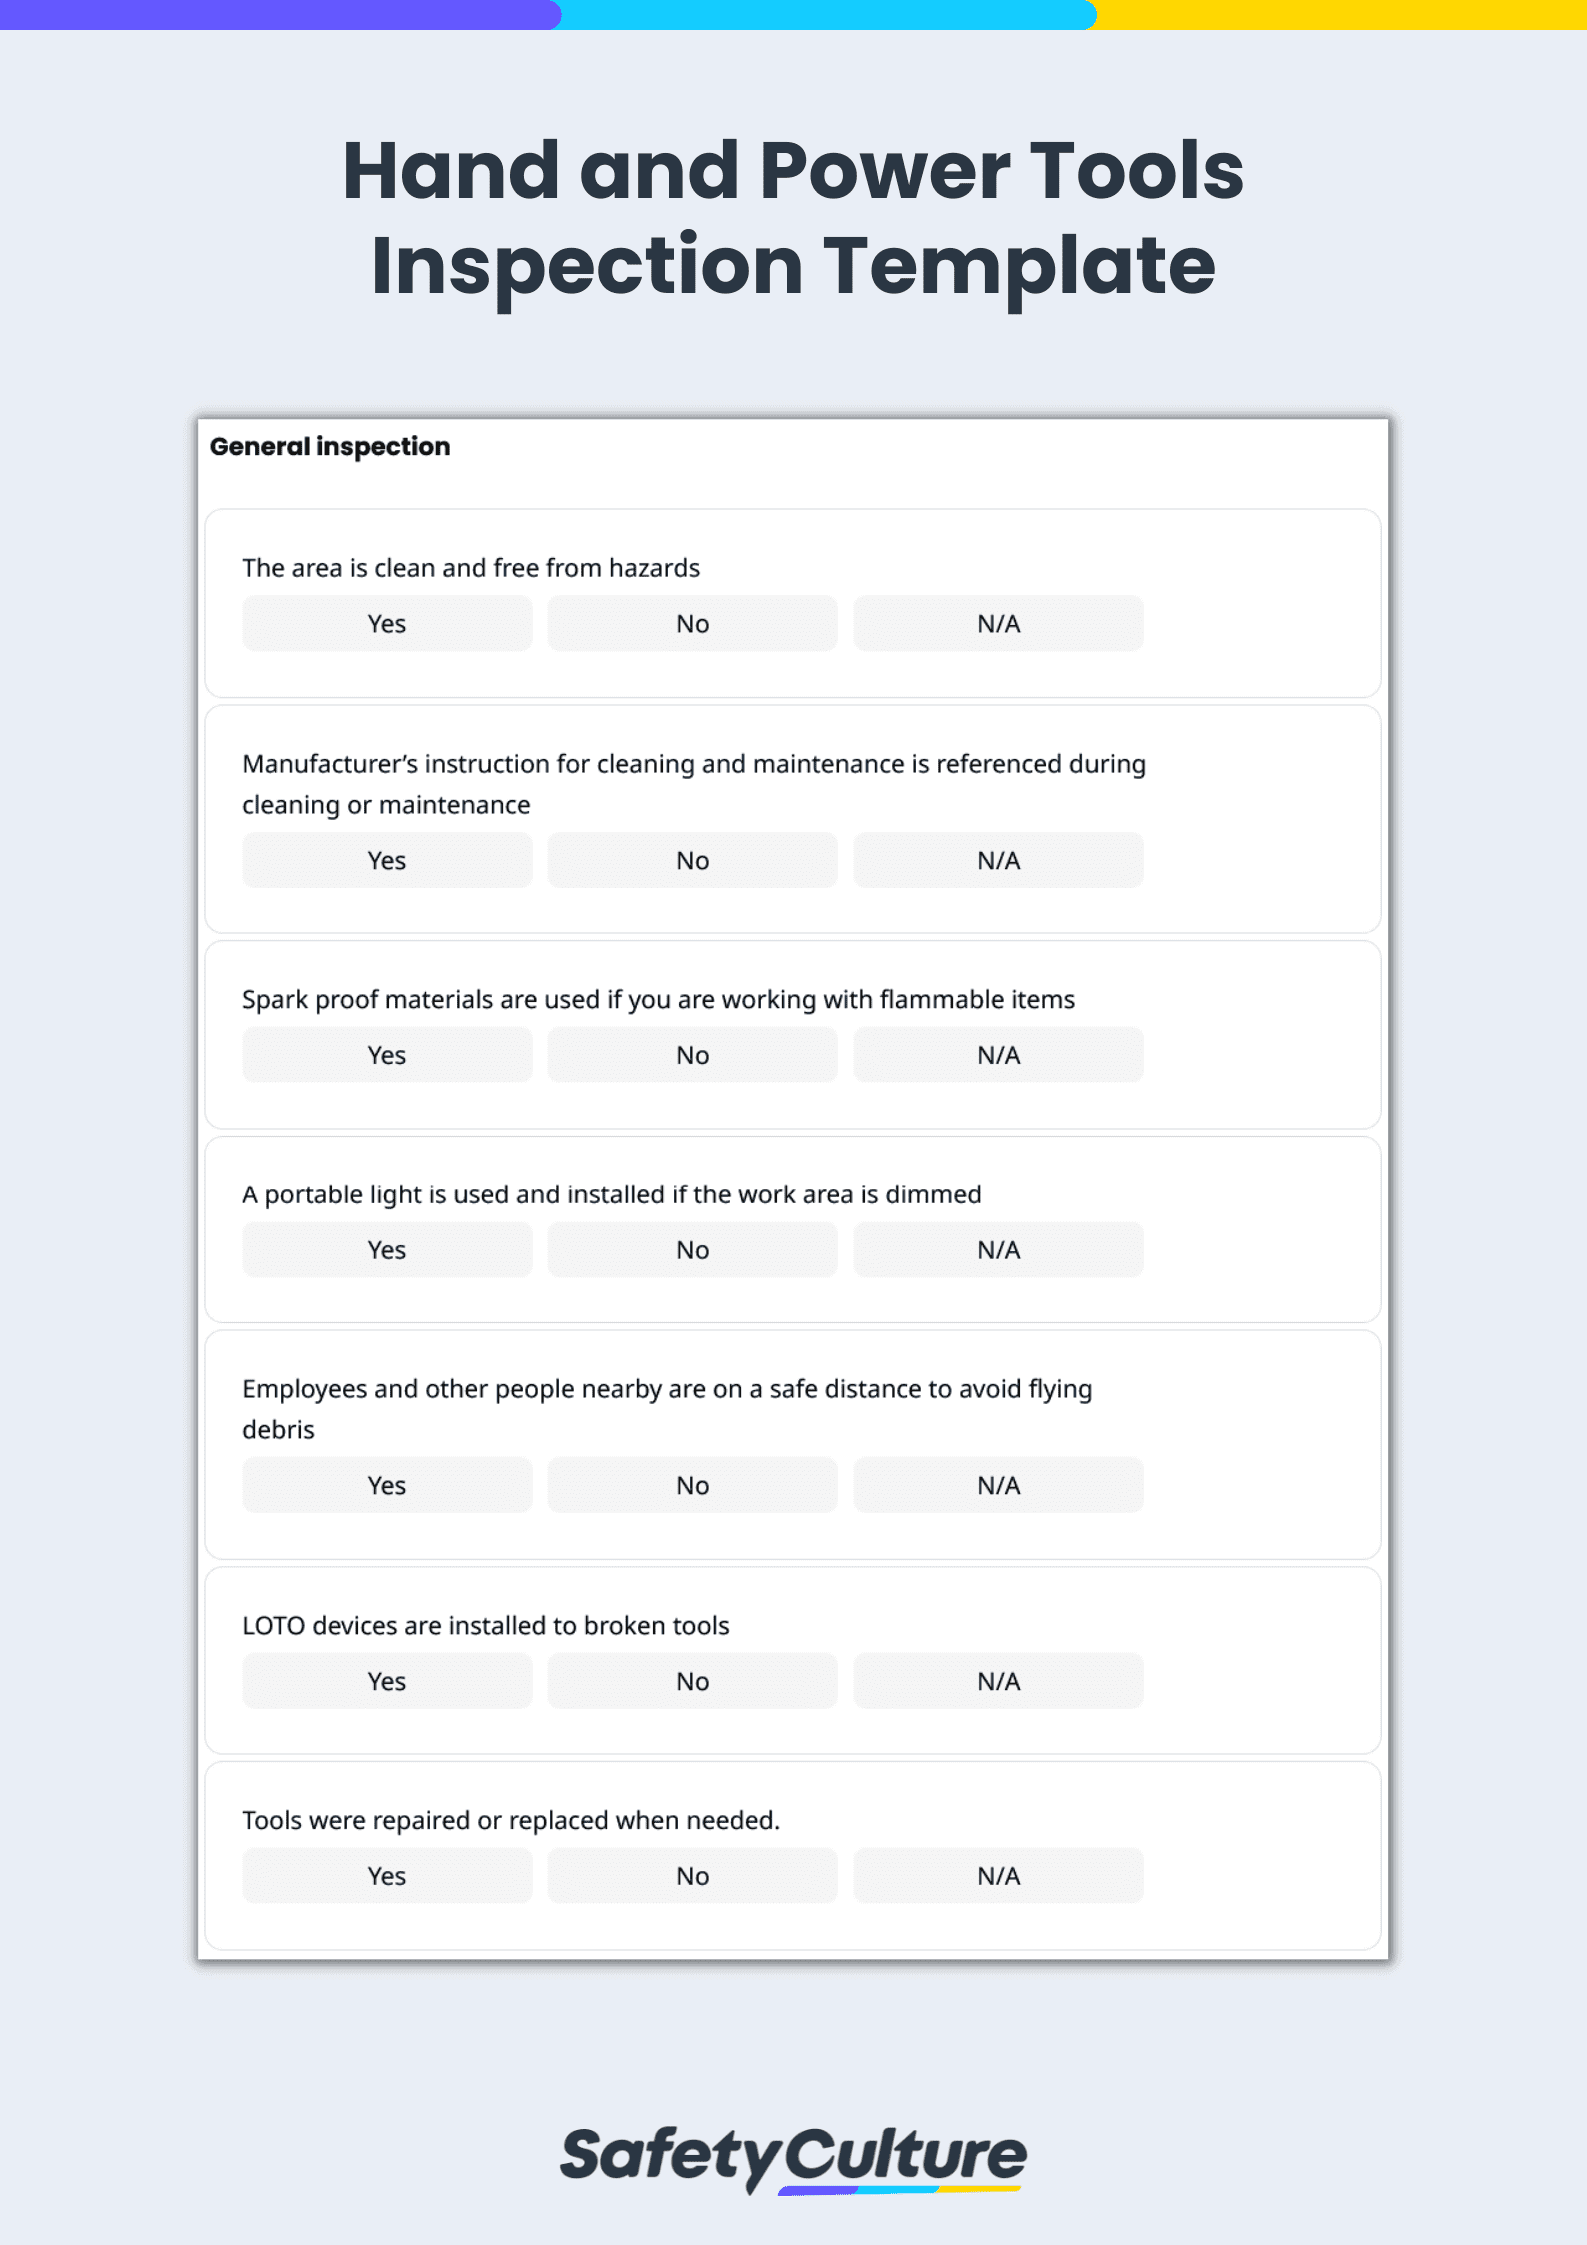
Task: Choose Yes for manufacturer's instruction question
Action: [387, 861]
